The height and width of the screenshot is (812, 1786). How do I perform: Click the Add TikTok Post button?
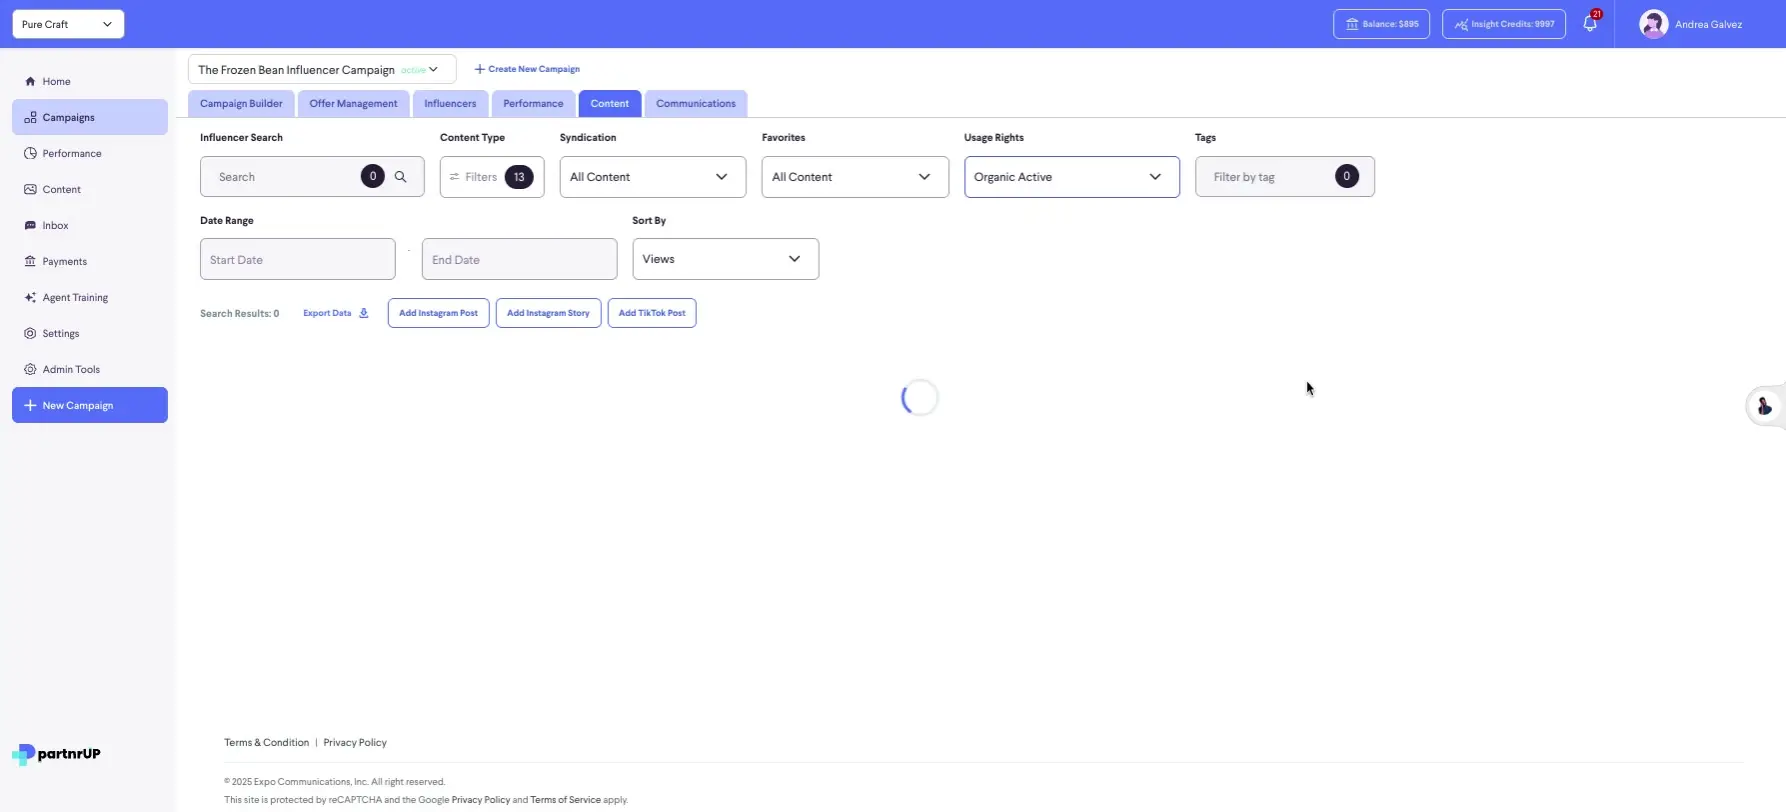click(x=652, y=313)
